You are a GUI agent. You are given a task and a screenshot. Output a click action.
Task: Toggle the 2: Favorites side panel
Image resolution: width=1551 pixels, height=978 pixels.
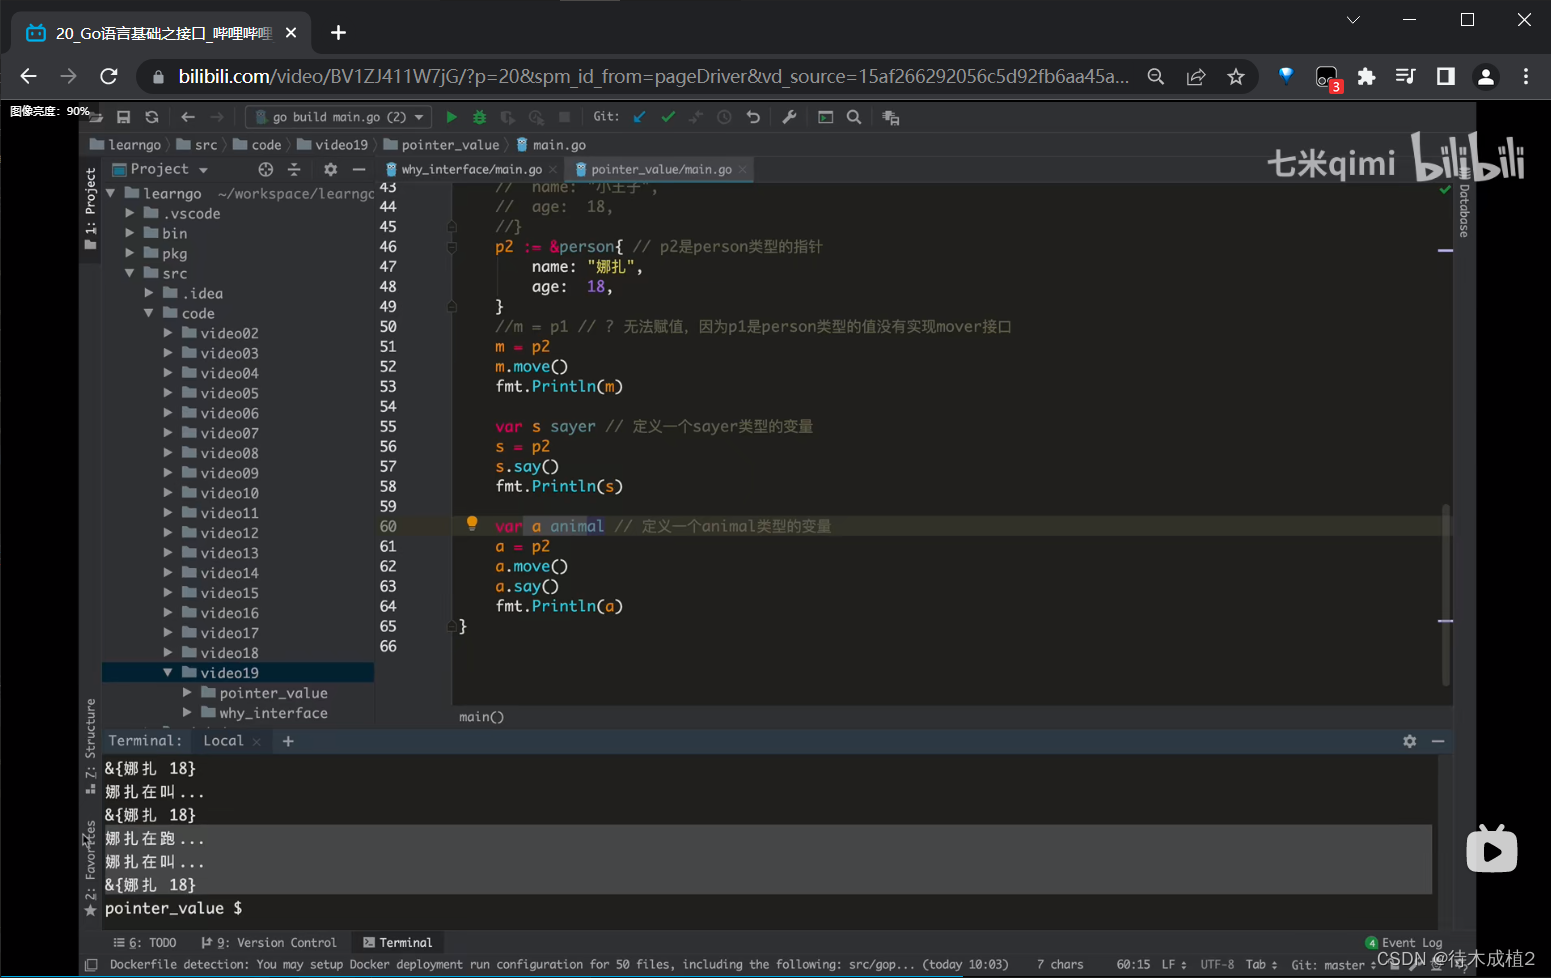pos(91,868)
